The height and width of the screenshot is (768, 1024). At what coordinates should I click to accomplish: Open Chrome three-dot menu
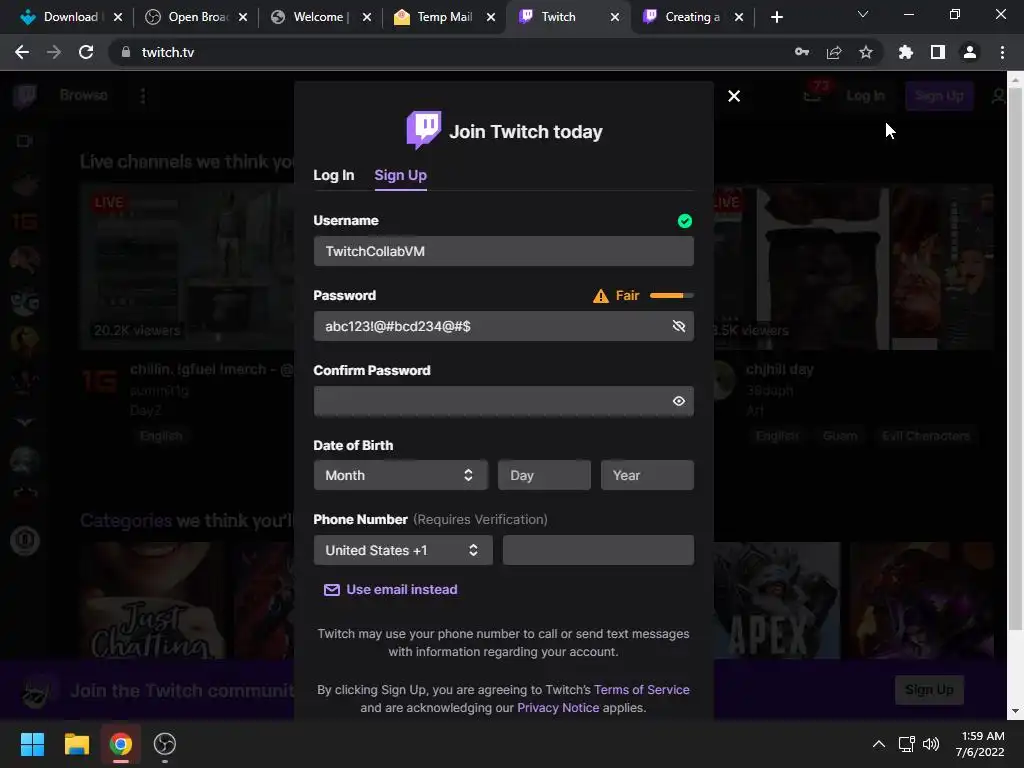(1002, 52)
